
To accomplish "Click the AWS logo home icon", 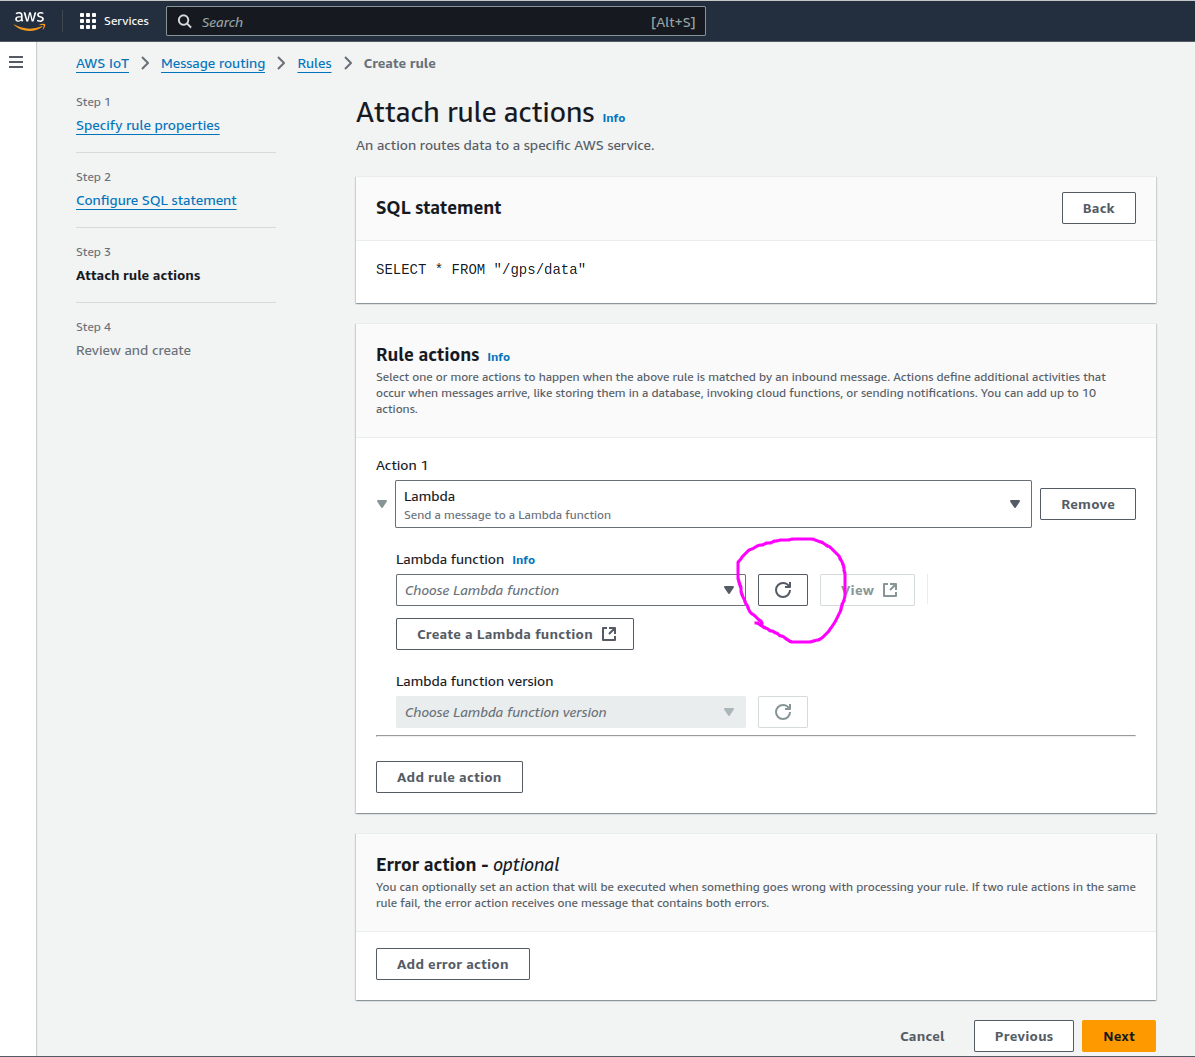I will point(30,21).
